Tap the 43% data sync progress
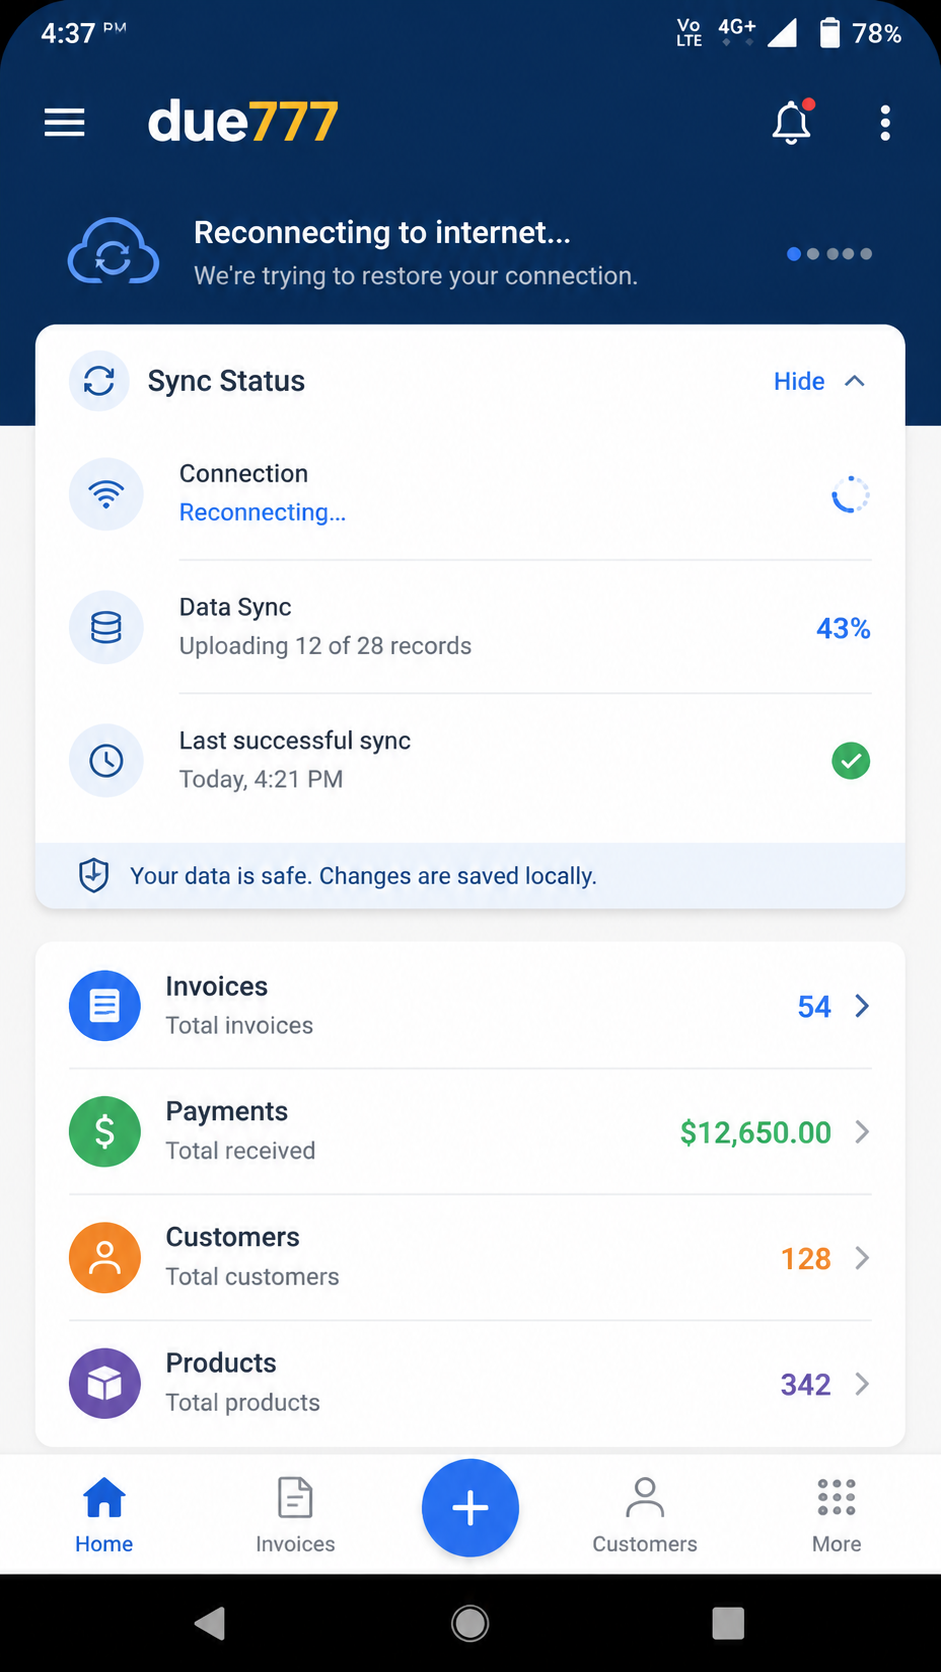This screenshot has height=1672, width=941. 843,628
